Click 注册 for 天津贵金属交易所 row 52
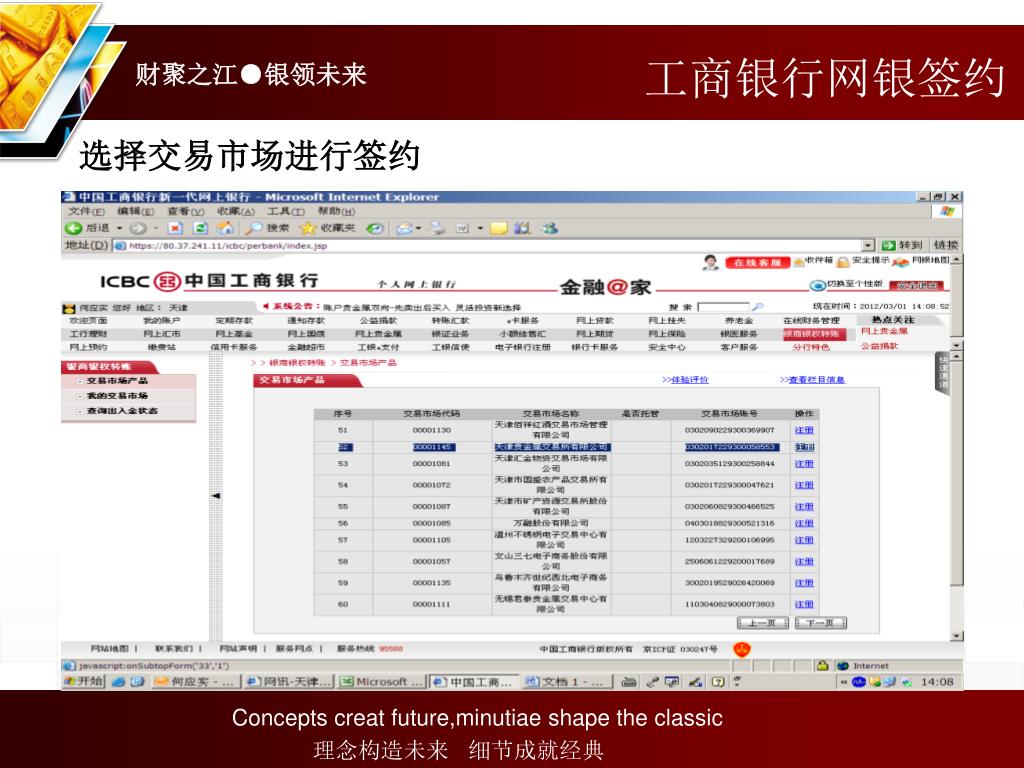 click(804, 447)
